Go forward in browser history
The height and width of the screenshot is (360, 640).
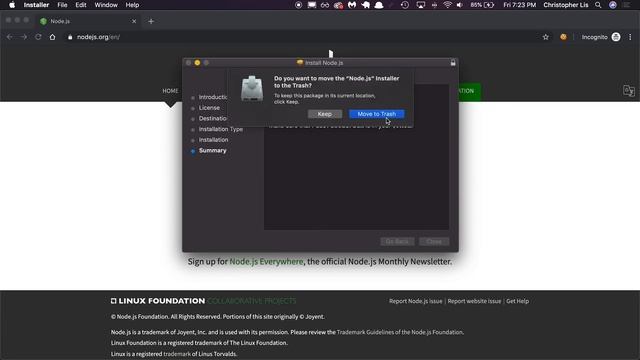24,37
